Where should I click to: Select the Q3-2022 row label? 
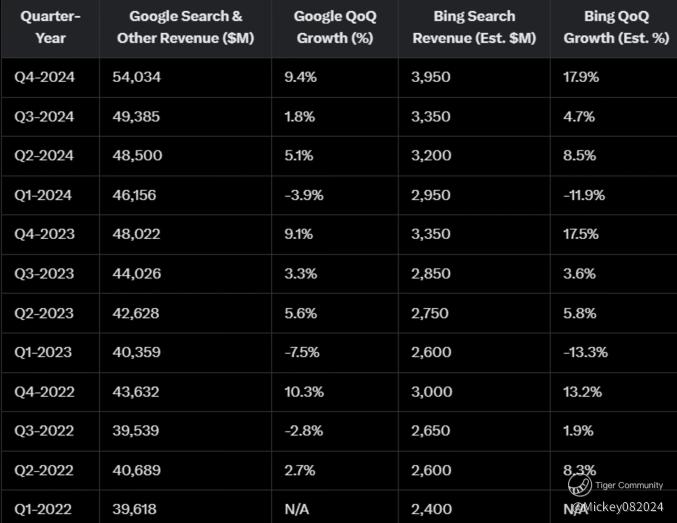coord(44,431)
